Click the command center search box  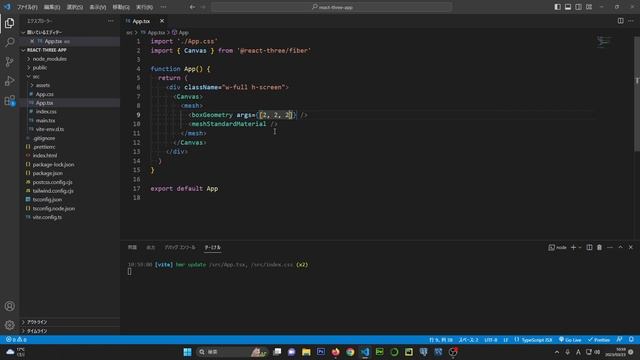coord(332,7)
